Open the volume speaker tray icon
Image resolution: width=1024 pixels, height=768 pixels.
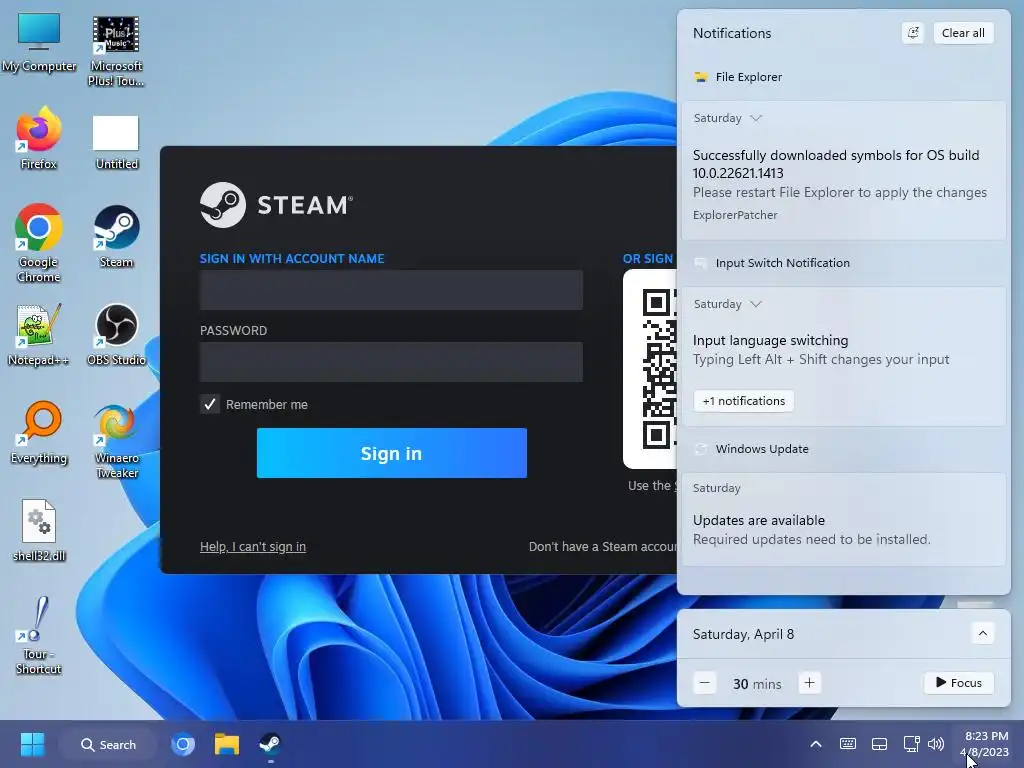tap(936, 744)
